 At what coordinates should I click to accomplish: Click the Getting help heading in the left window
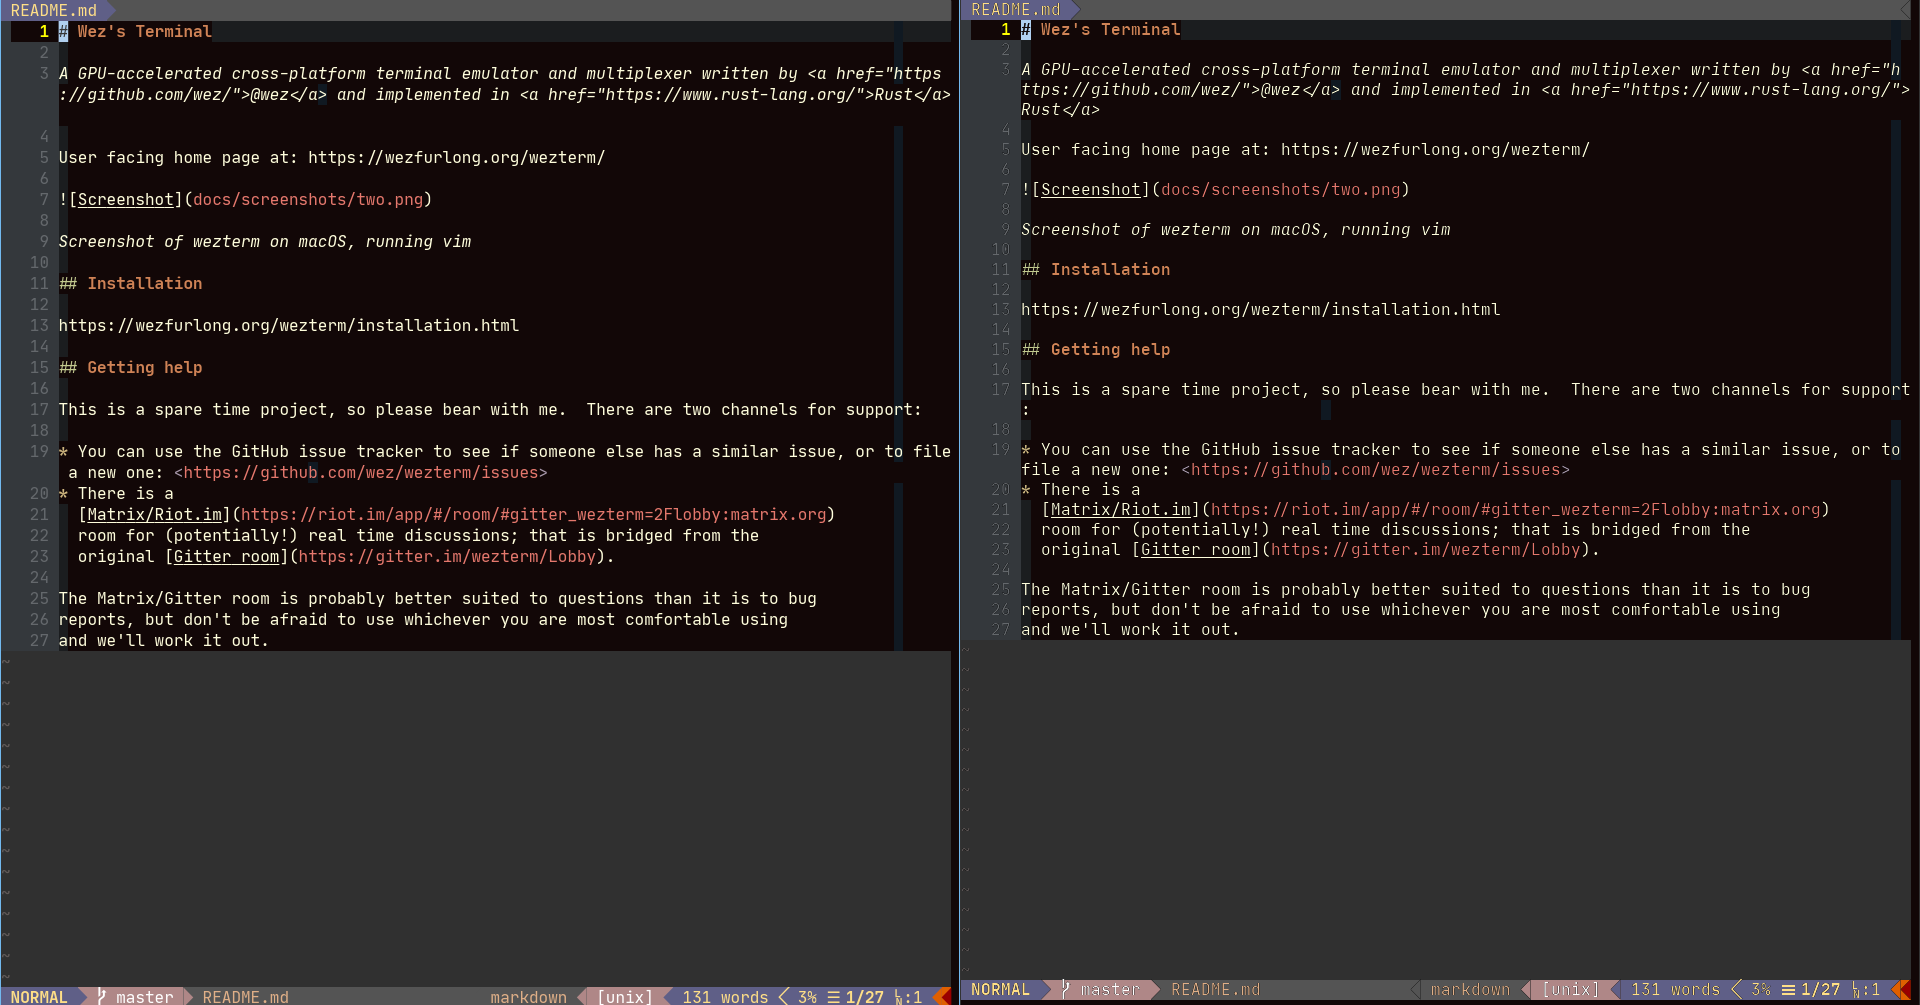(x=144, y=367)
